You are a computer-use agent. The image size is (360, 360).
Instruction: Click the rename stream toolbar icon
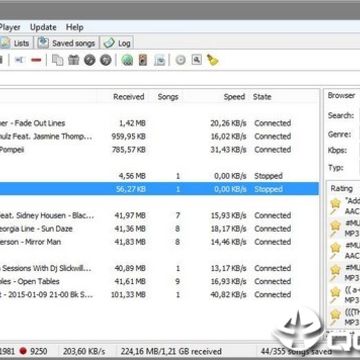[x=20, y=60]
